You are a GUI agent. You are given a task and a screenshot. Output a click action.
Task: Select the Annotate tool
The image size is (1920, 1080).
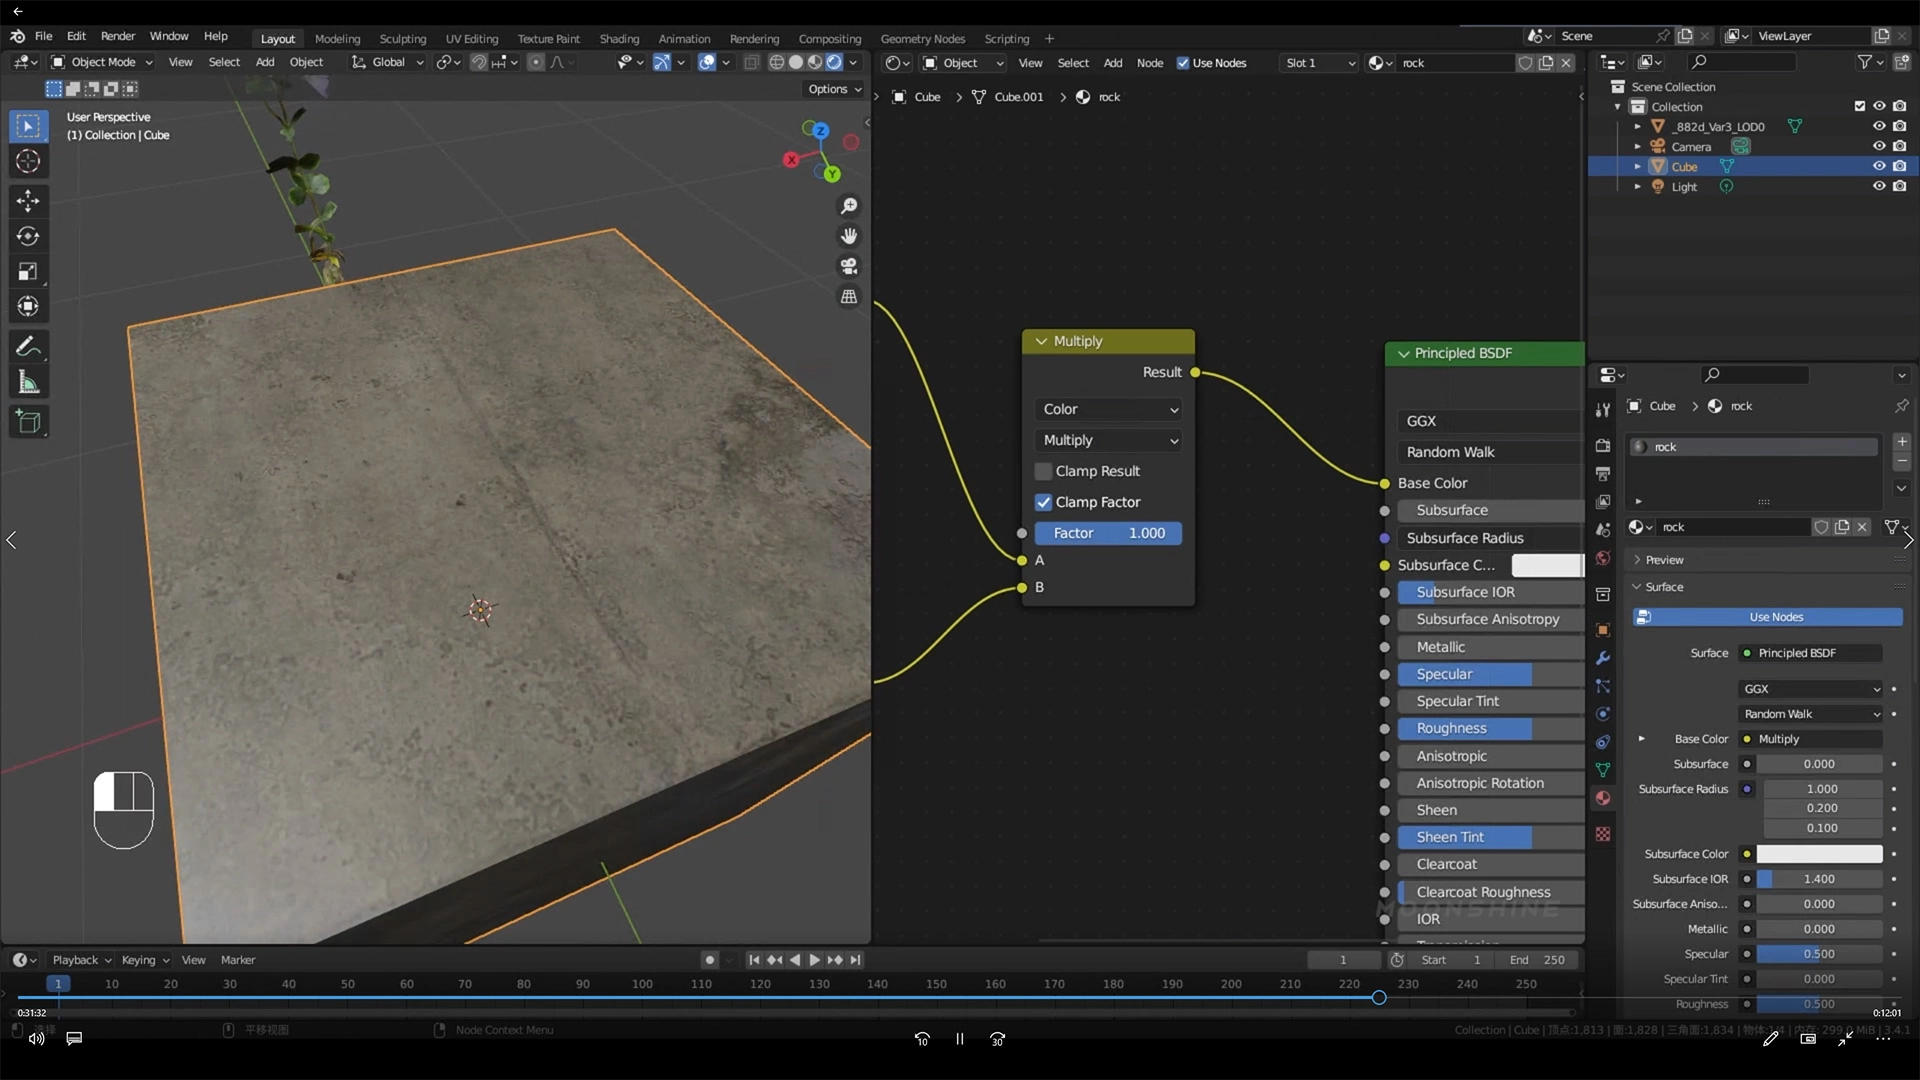(28, 347)
